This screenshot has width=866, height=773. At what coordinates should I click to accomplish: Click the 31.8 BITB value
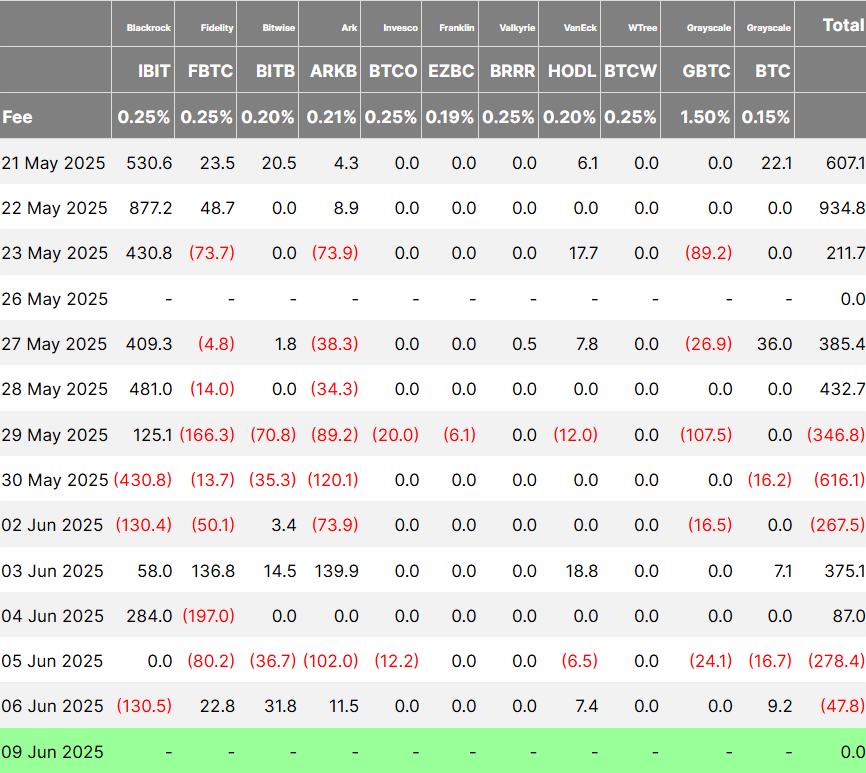(280, 706)
